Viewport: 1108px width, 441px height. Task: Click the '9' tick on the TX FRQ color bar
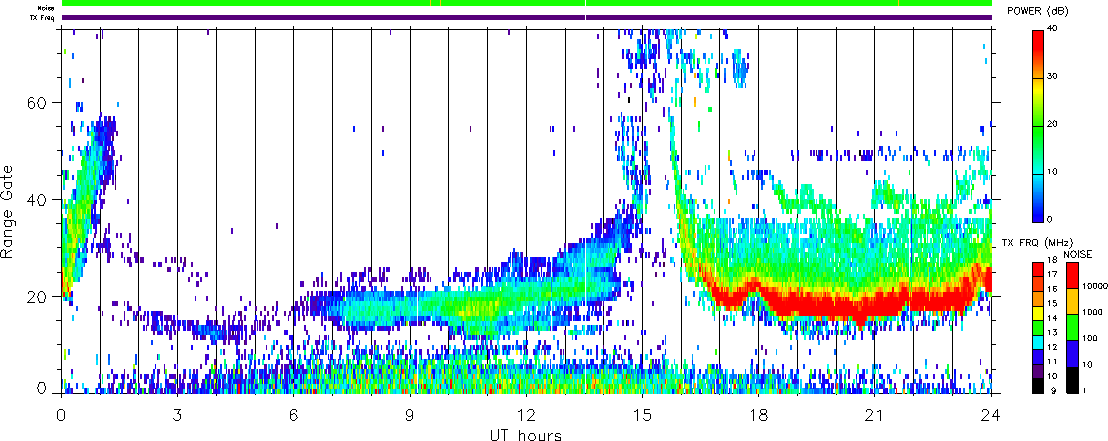[1053, 391]
